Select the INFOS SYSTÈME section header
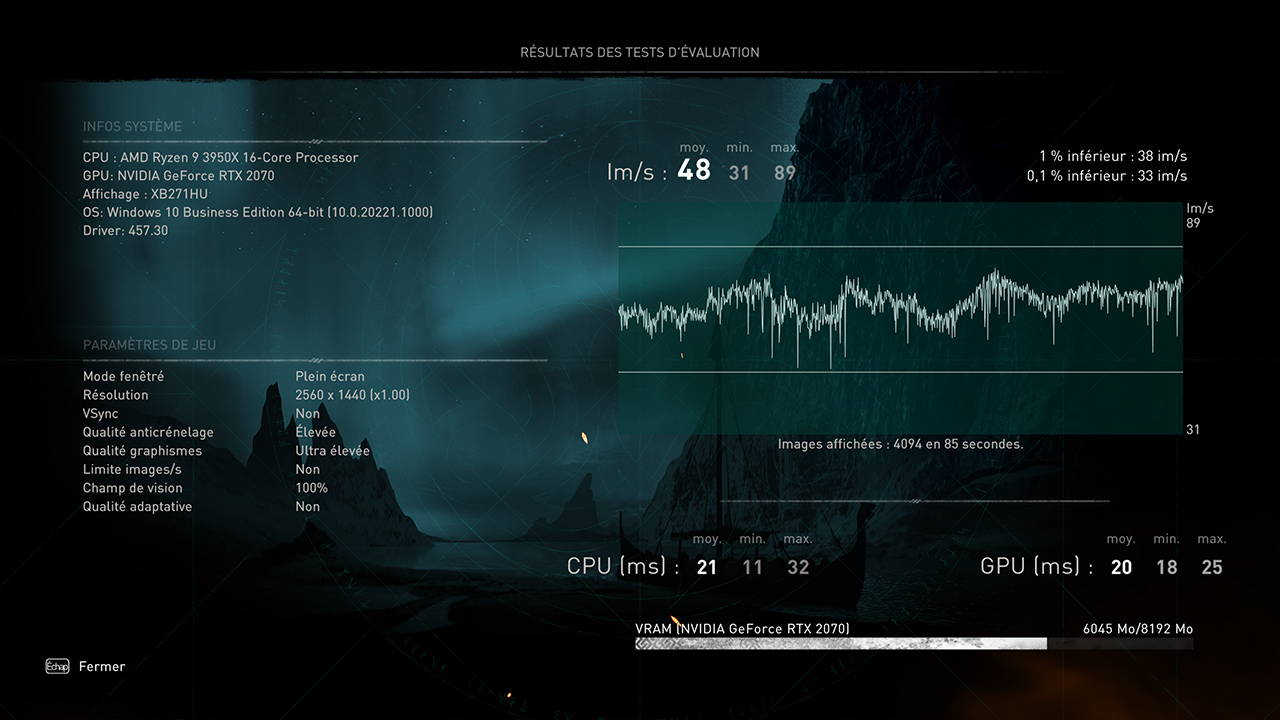1280x720 pixels. (x=132, y=127)
